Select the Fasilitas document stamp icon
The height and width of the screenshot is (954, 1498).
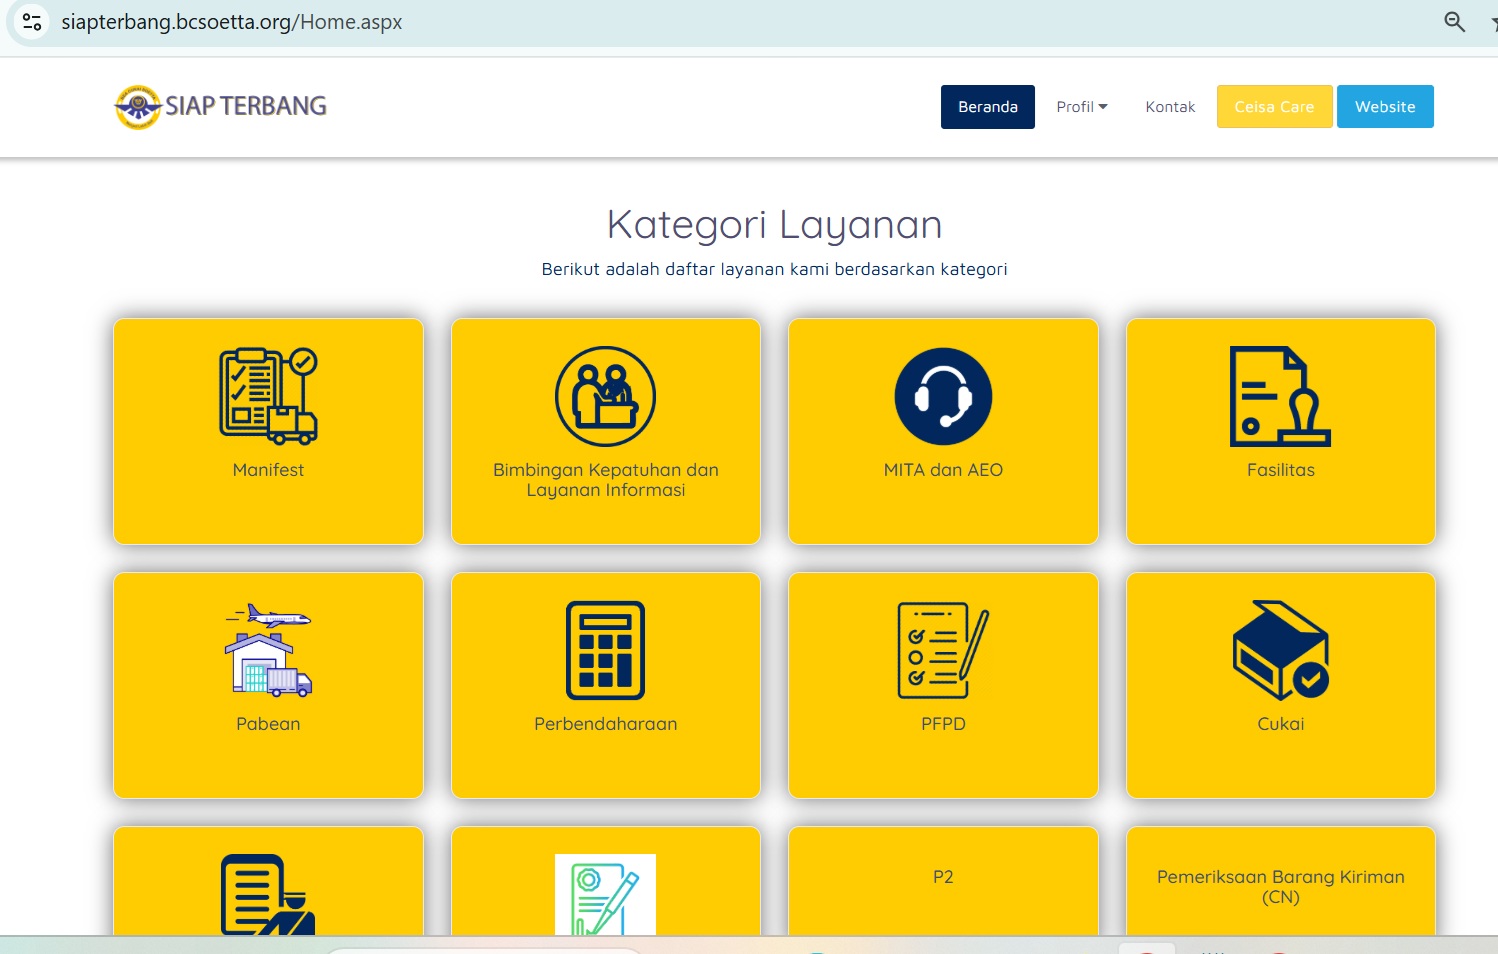1280,396
